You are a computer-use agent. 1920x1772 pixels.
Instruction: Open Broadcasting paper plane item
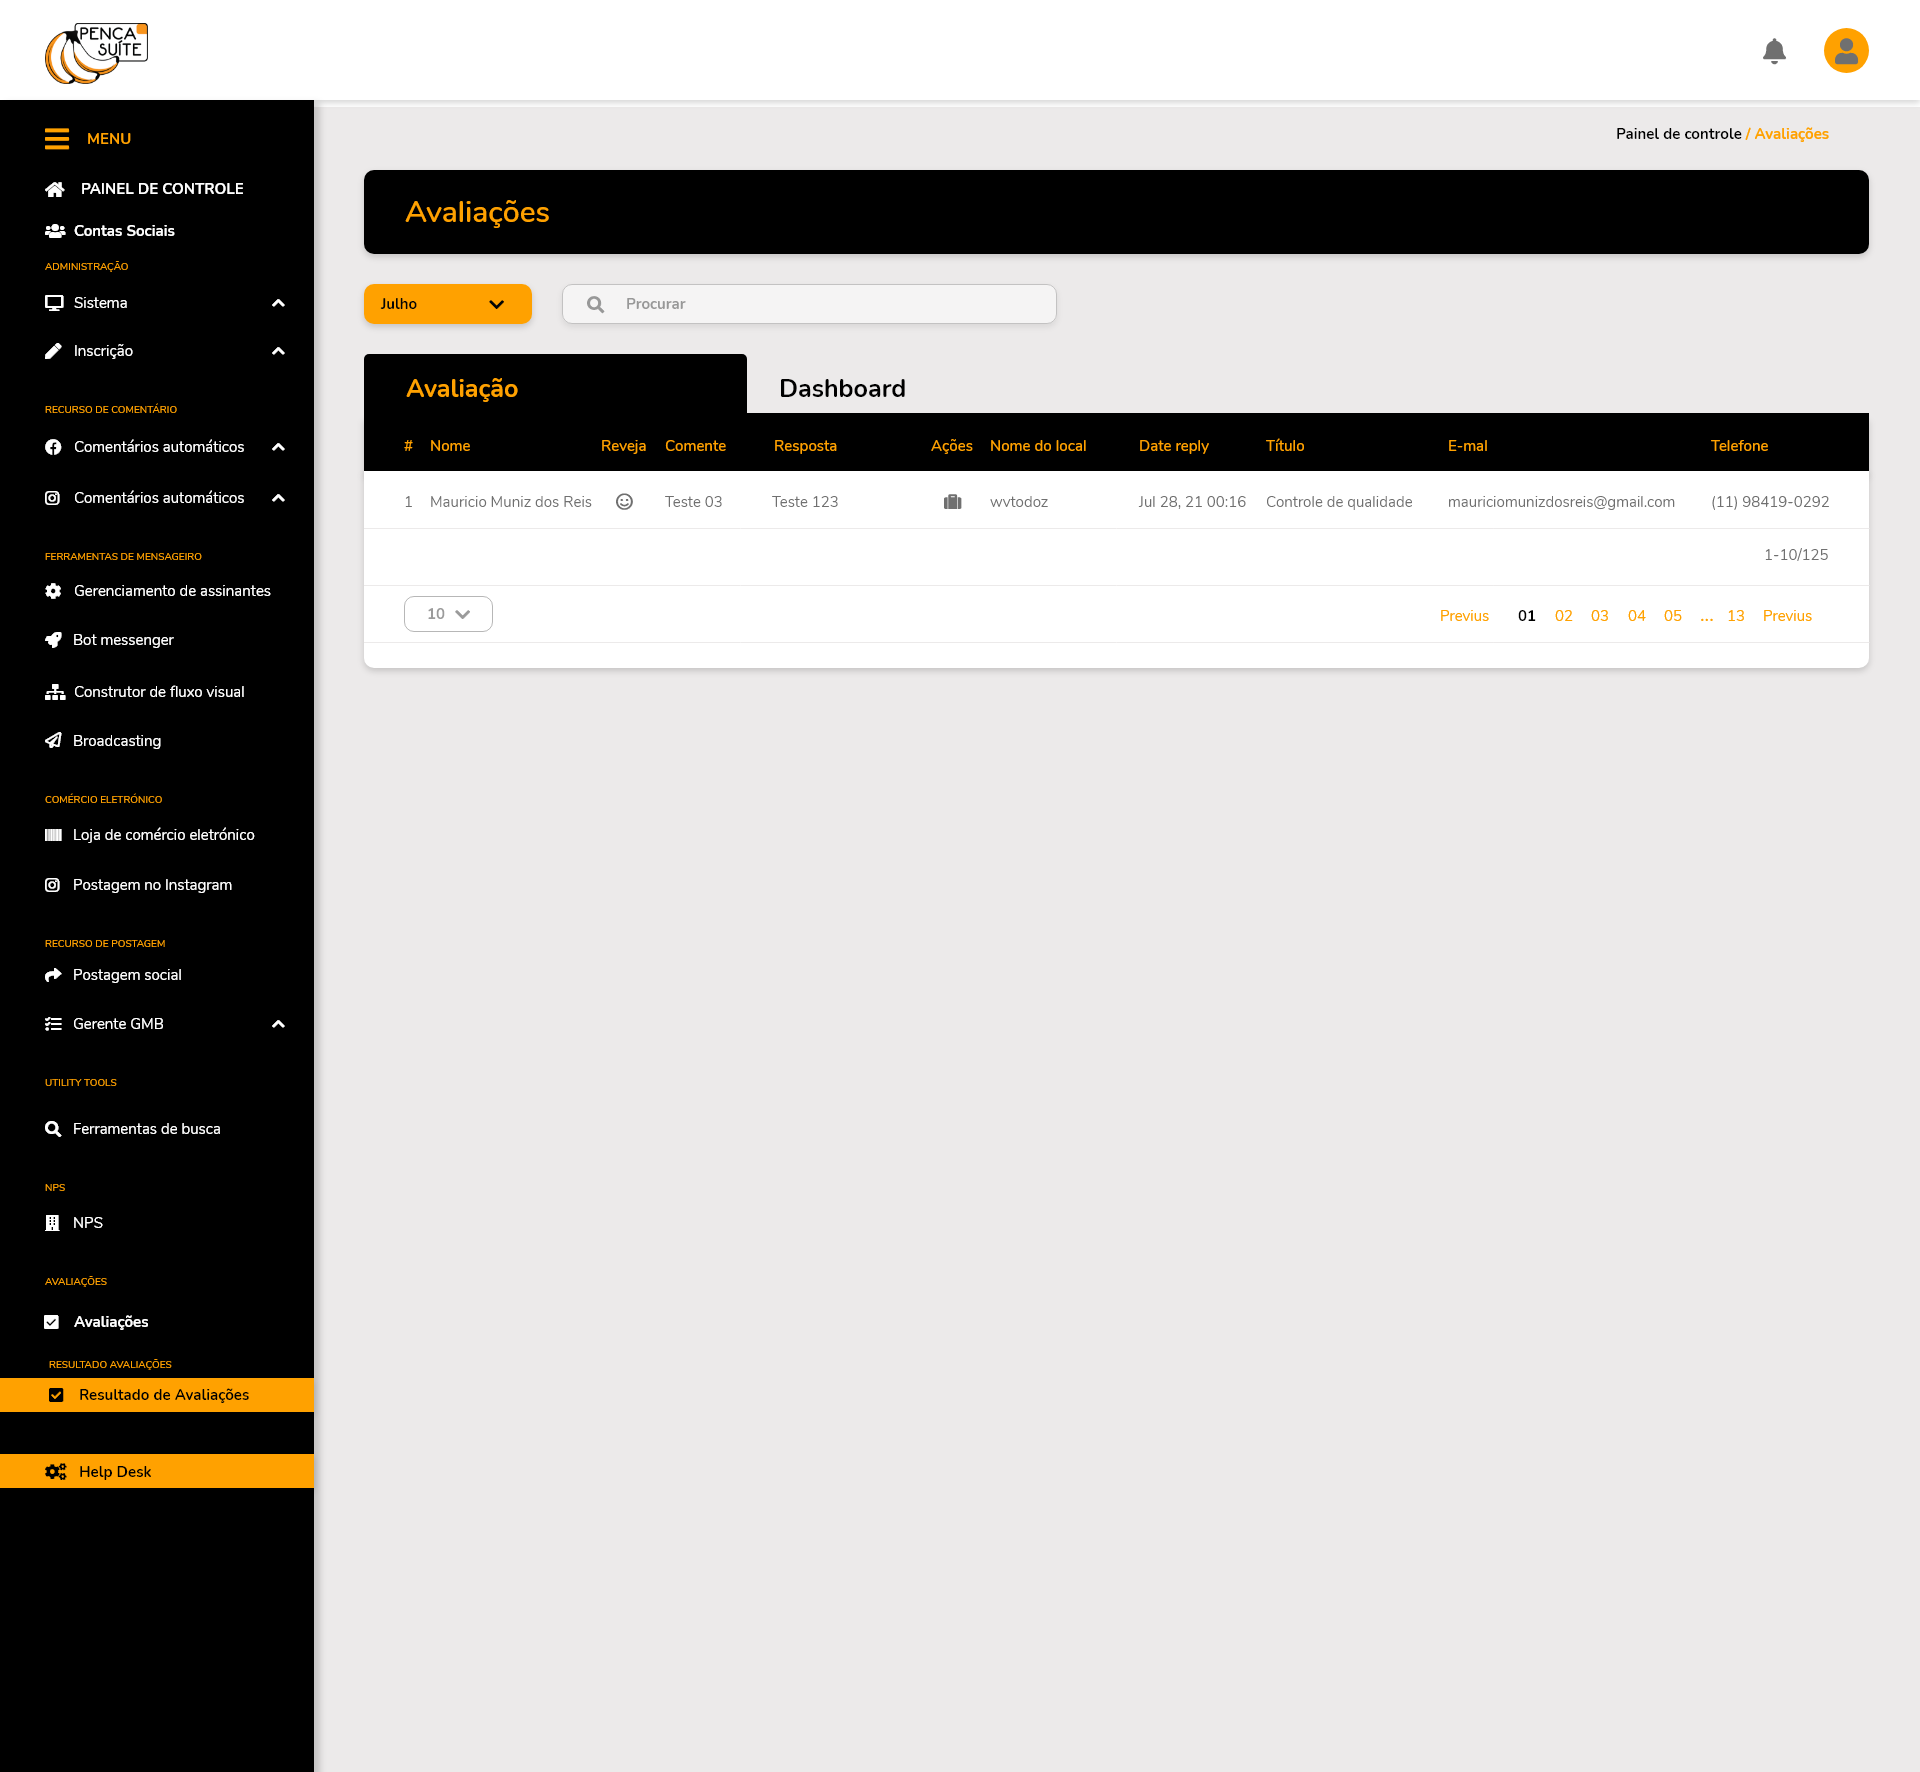click(116, 741)
